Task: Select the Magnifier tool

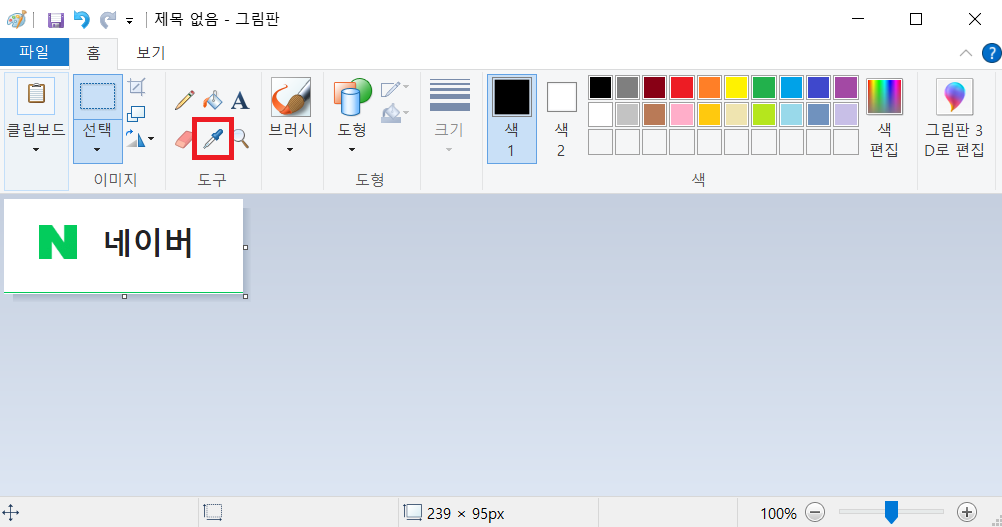Action: [240, 138]
